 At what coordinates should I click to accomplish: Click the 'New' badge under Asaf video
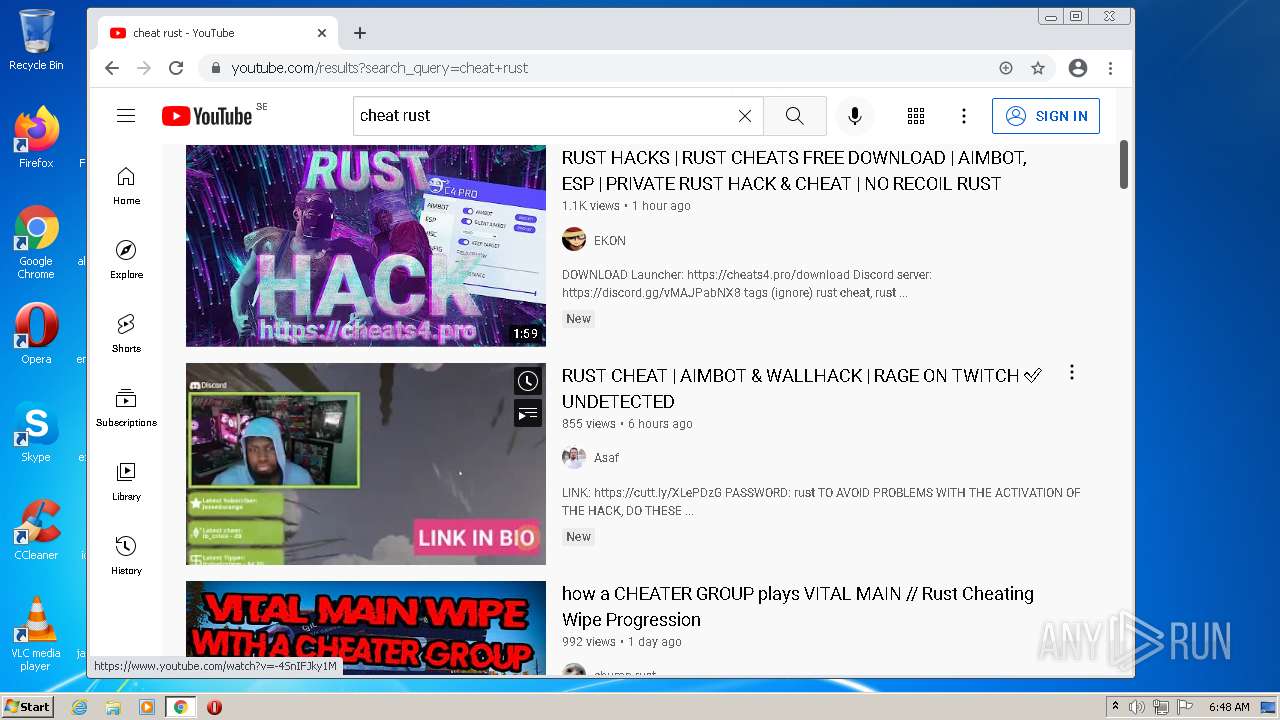(579, 537)
